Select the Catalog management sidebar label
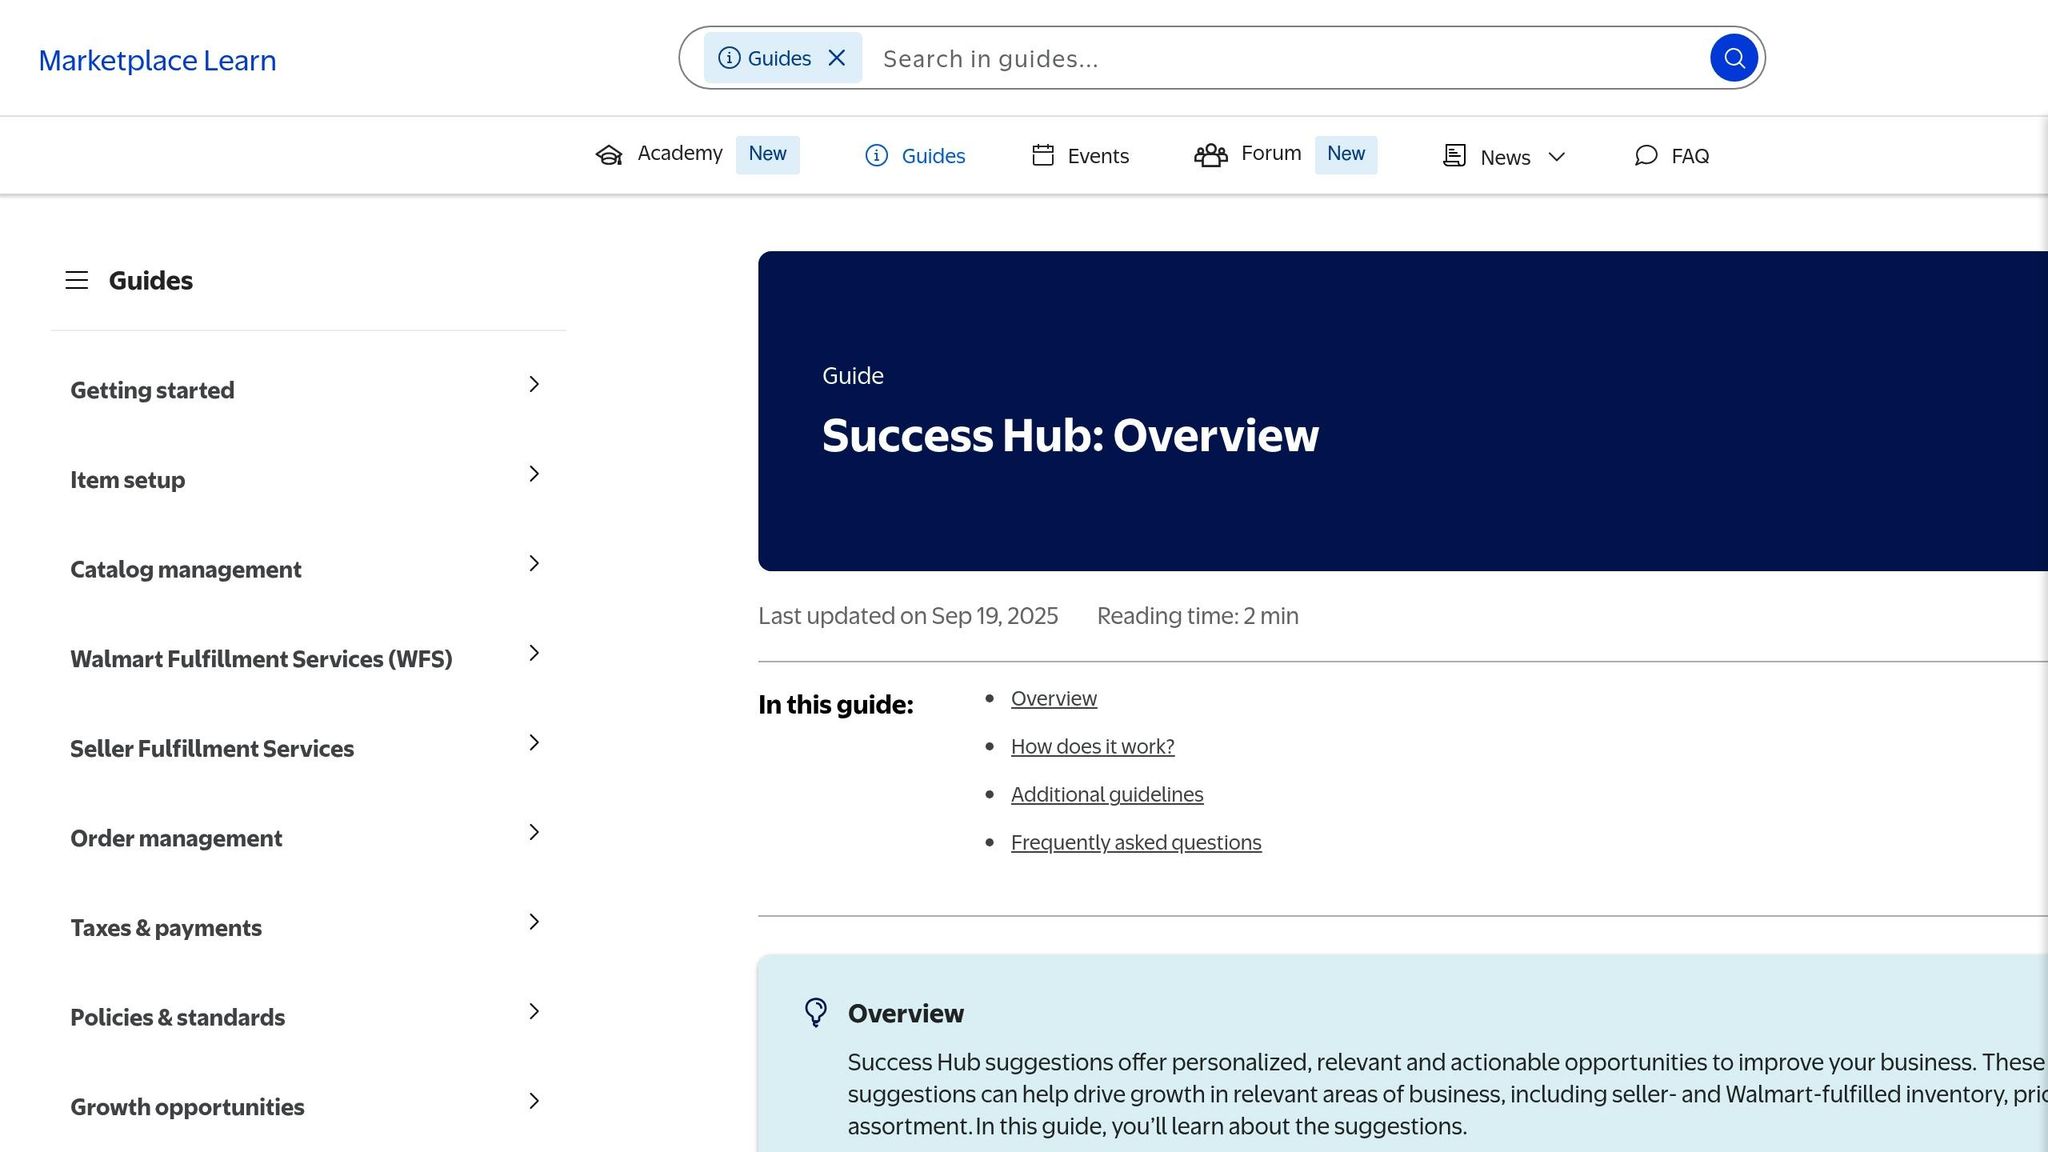The image size is (2048, 1152). (185, 569)
